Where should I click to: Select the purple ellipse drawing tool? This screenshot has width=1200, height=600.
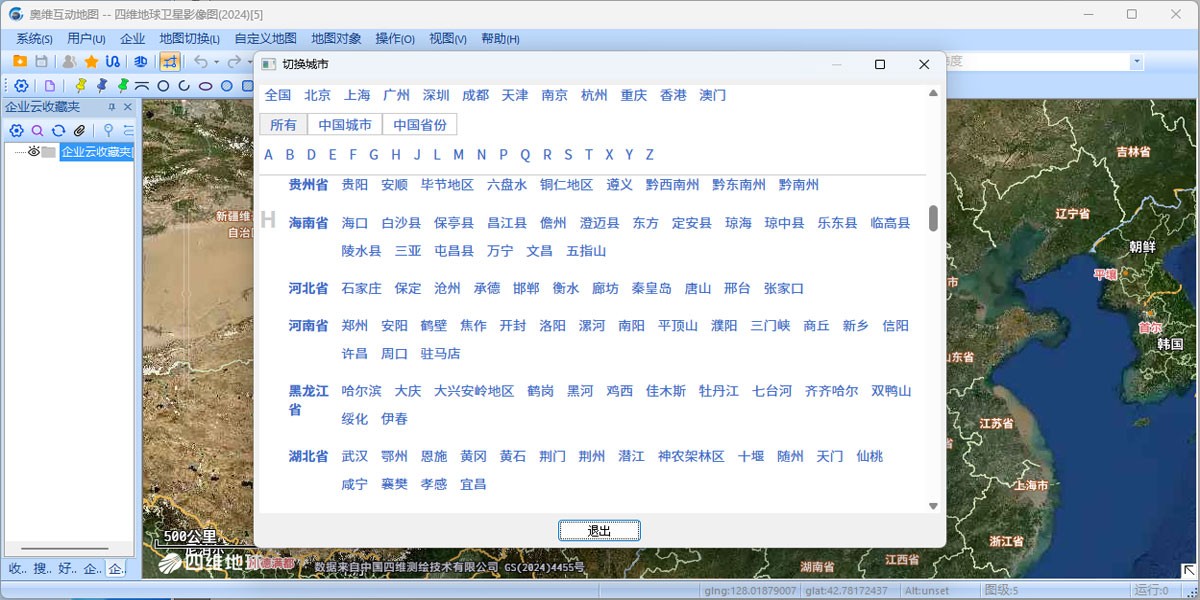[x=205, y=86]
